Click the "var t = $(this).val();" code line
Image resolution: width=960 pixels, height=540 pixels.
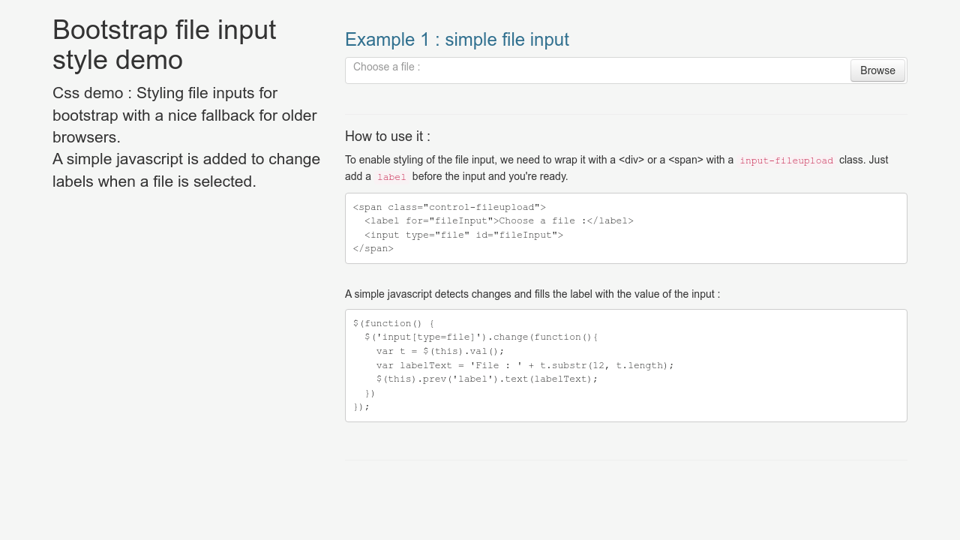click(440, 351)
